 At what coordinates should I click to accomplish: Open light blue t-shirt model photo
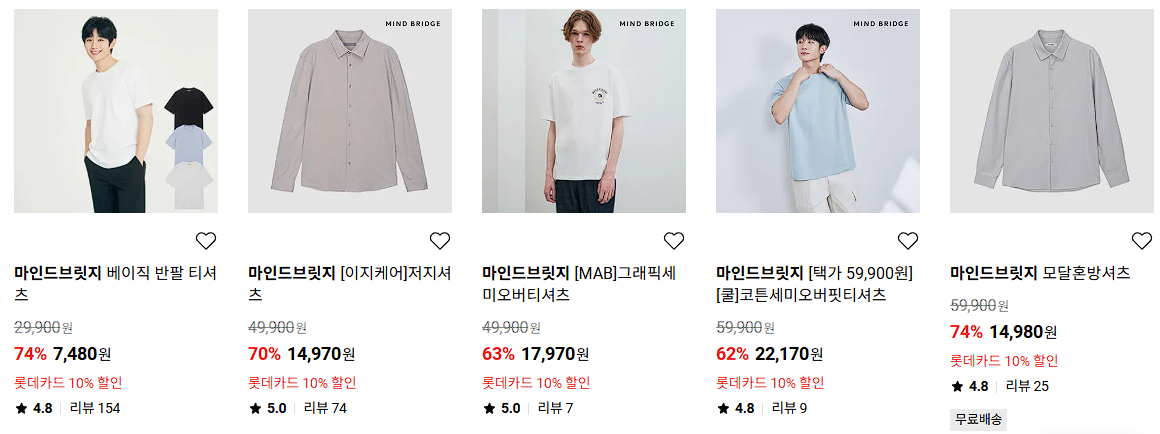817,111
